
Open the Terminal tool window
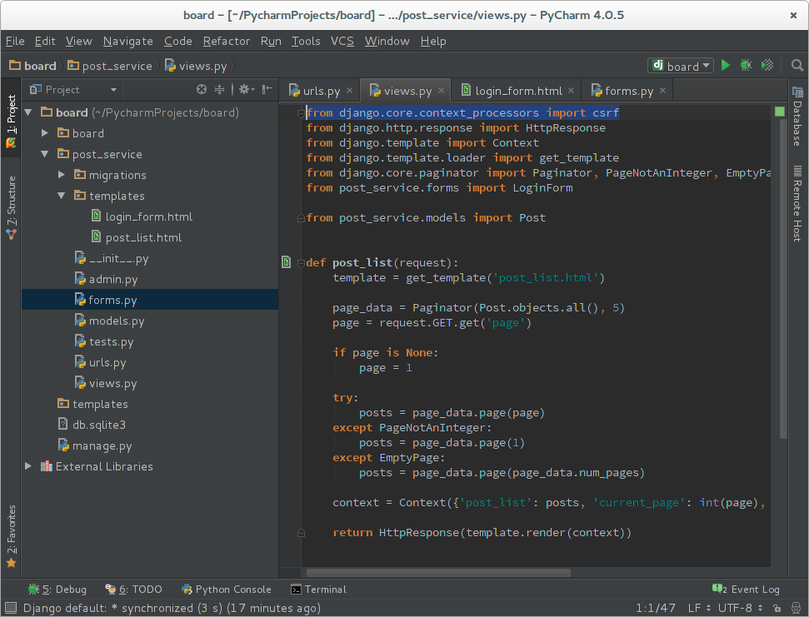point(318,589)
